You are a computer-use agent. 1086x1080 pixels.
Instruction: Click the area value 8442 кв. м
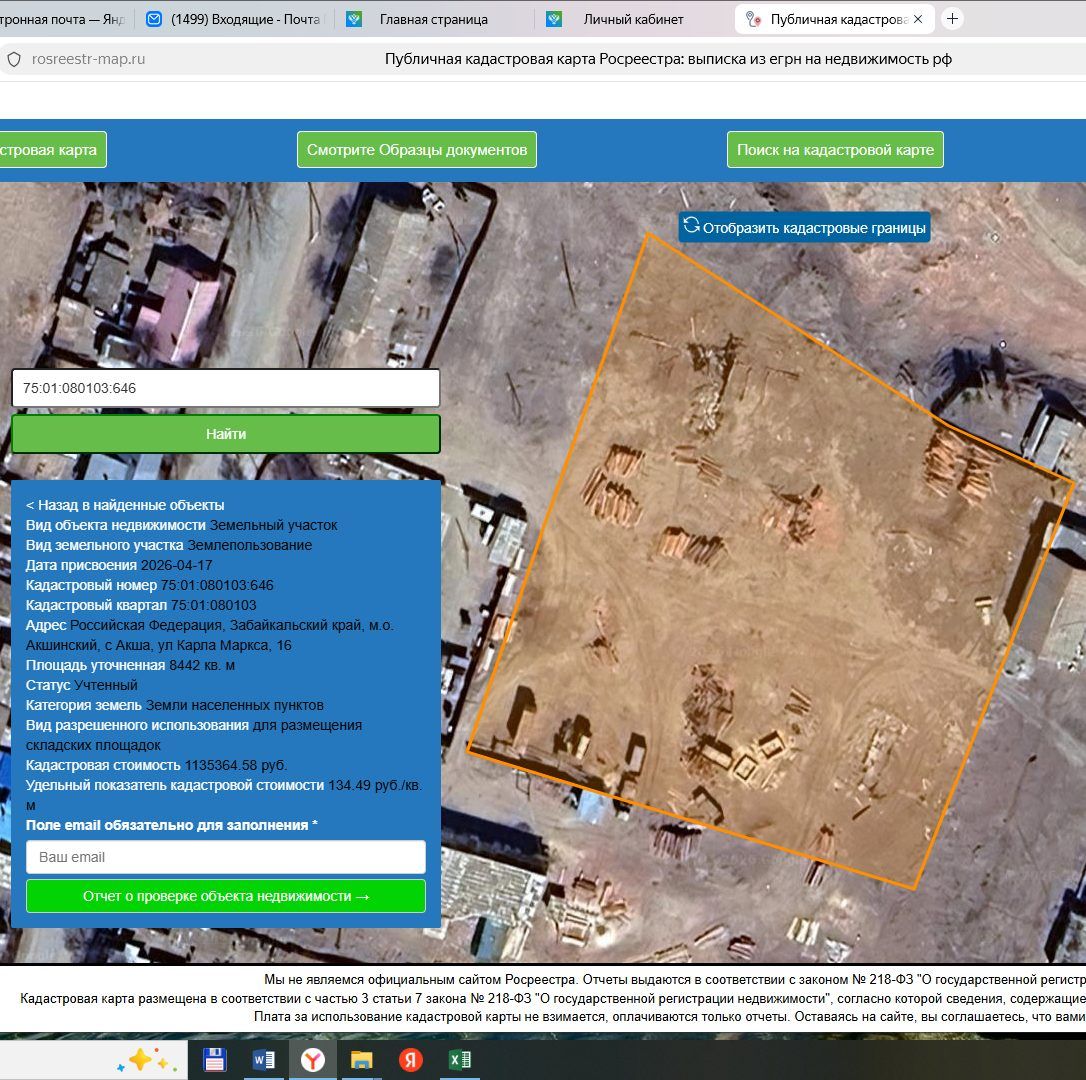pos(202,665)
